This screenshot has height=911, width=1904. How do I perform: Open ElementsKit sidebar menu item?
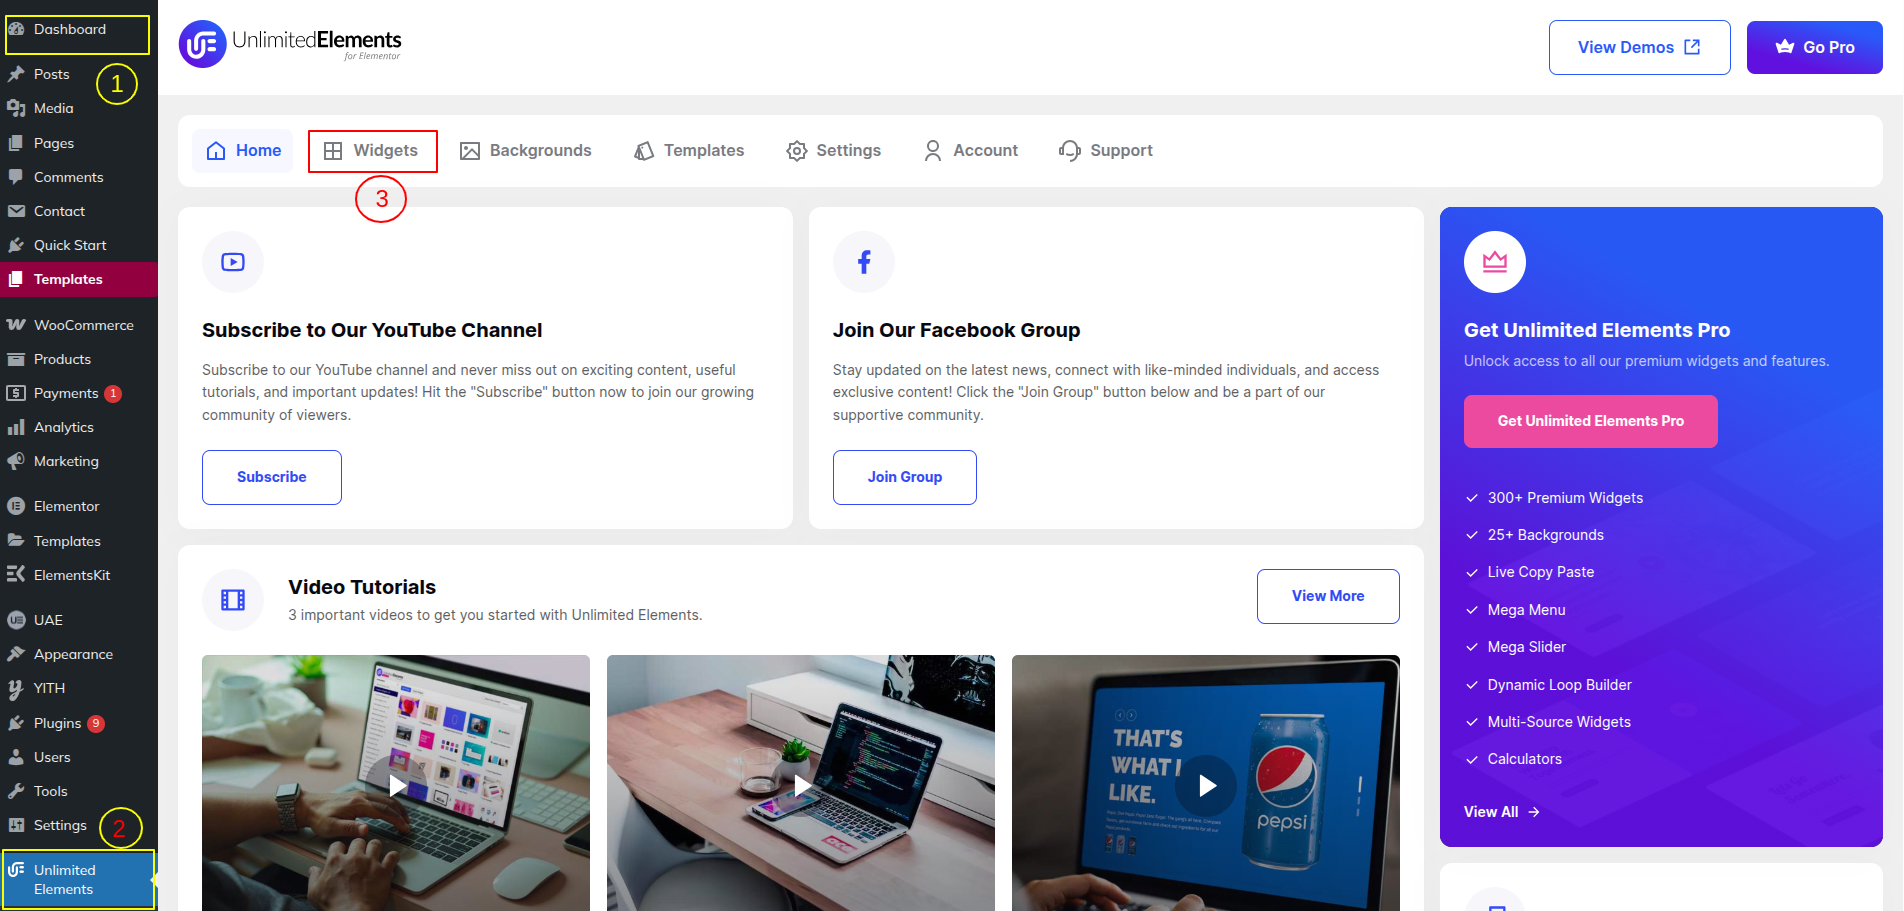[x=72, y=575]
